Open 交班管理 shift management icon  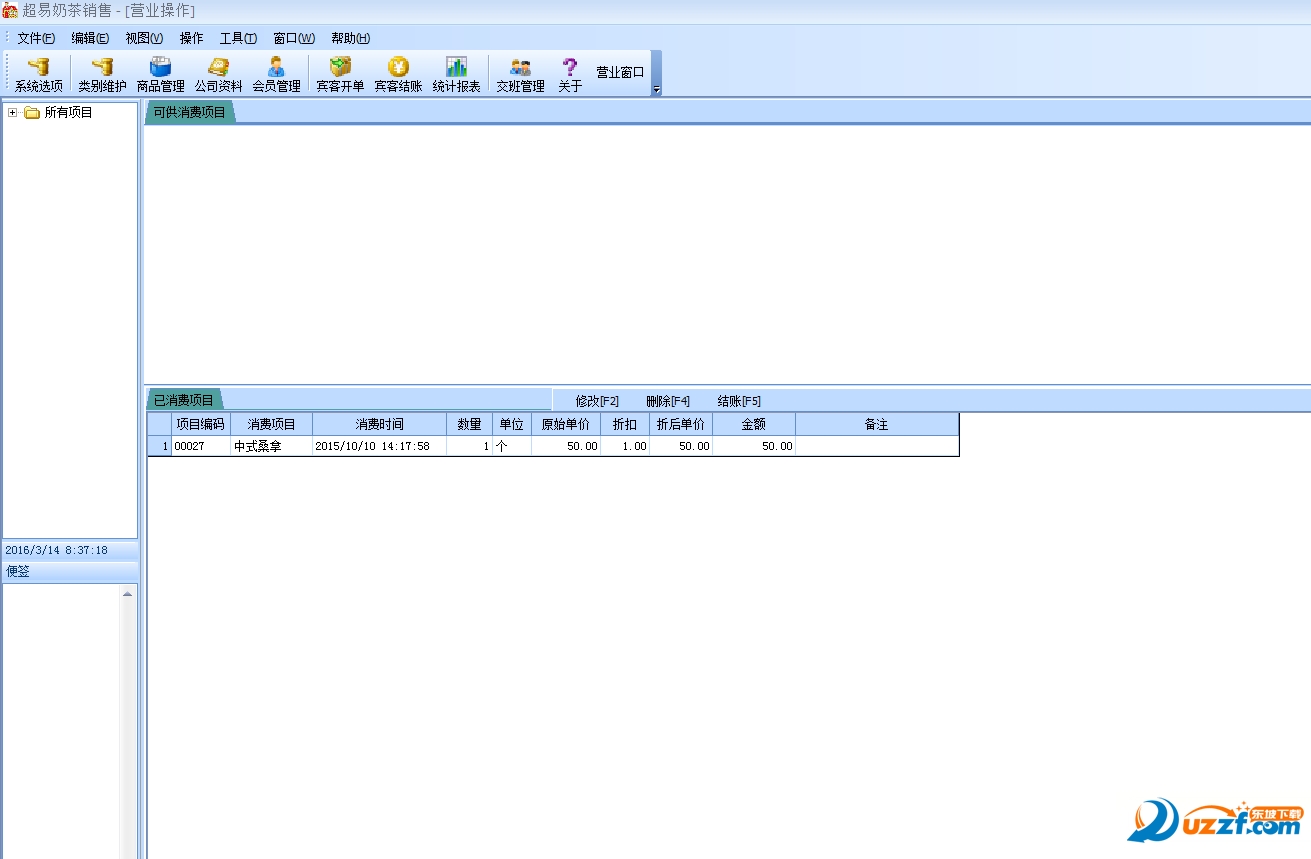click(520, 75)
